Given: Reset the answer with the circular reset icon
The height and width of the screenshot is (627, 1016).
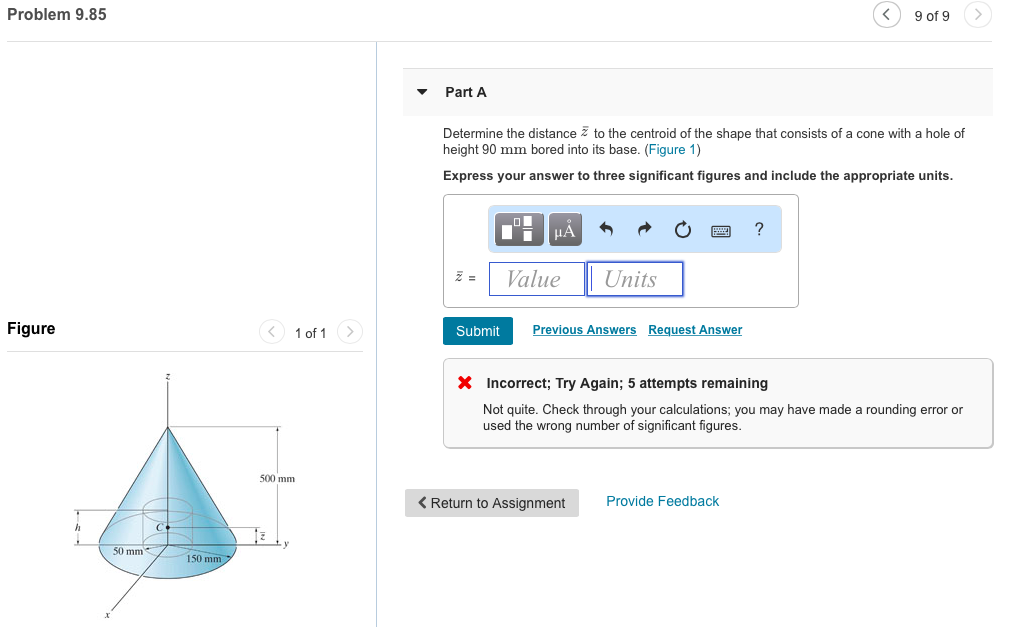Looking at the screenshot, I should tap(682, 229).
